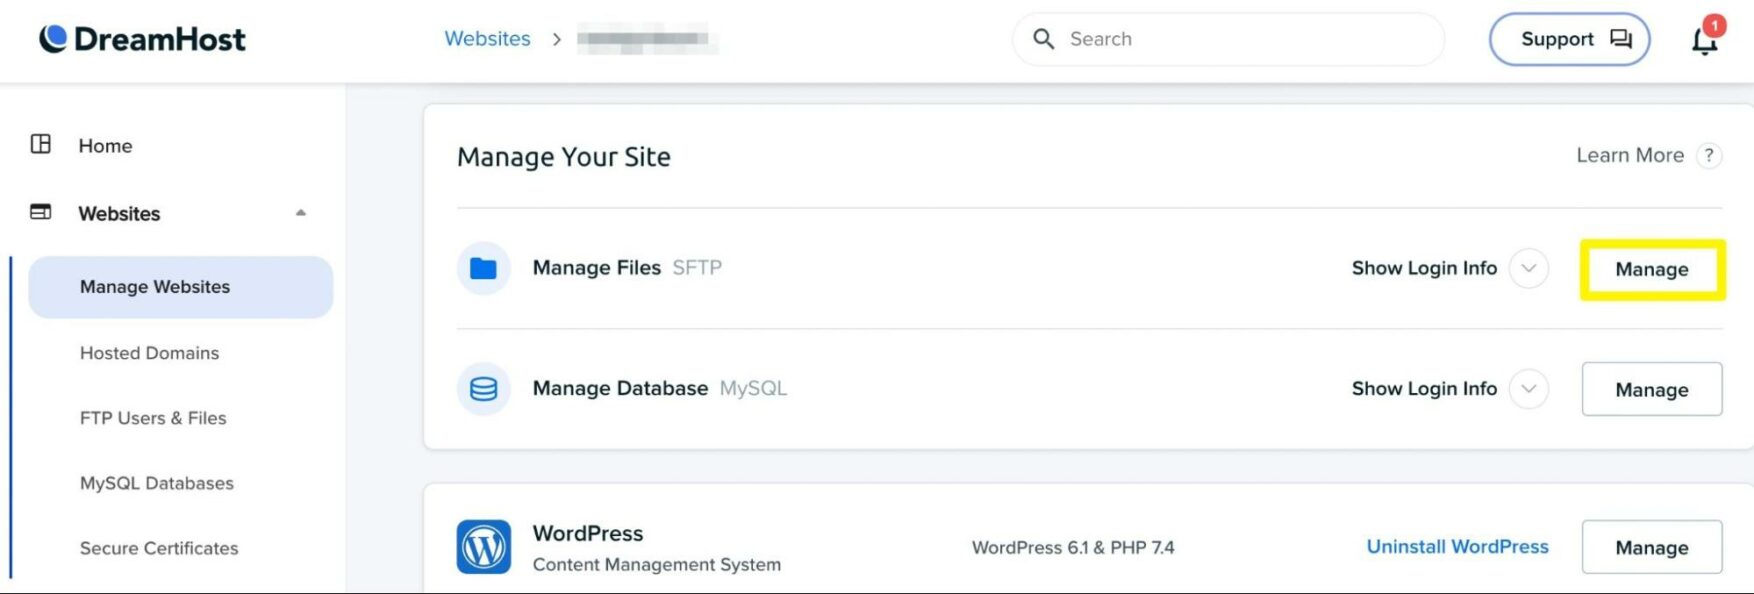
Task: Click the Uninstall WordPress link
Action: 1457,547
